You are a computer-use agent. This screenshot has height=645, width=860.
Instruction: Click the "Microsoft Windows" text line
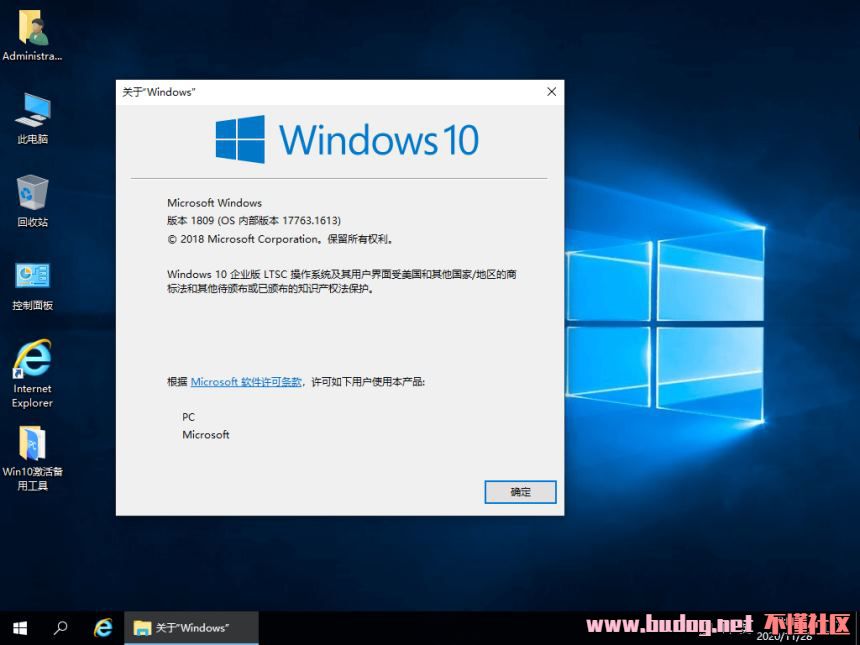pyautogui.click(x=214, y=203)
